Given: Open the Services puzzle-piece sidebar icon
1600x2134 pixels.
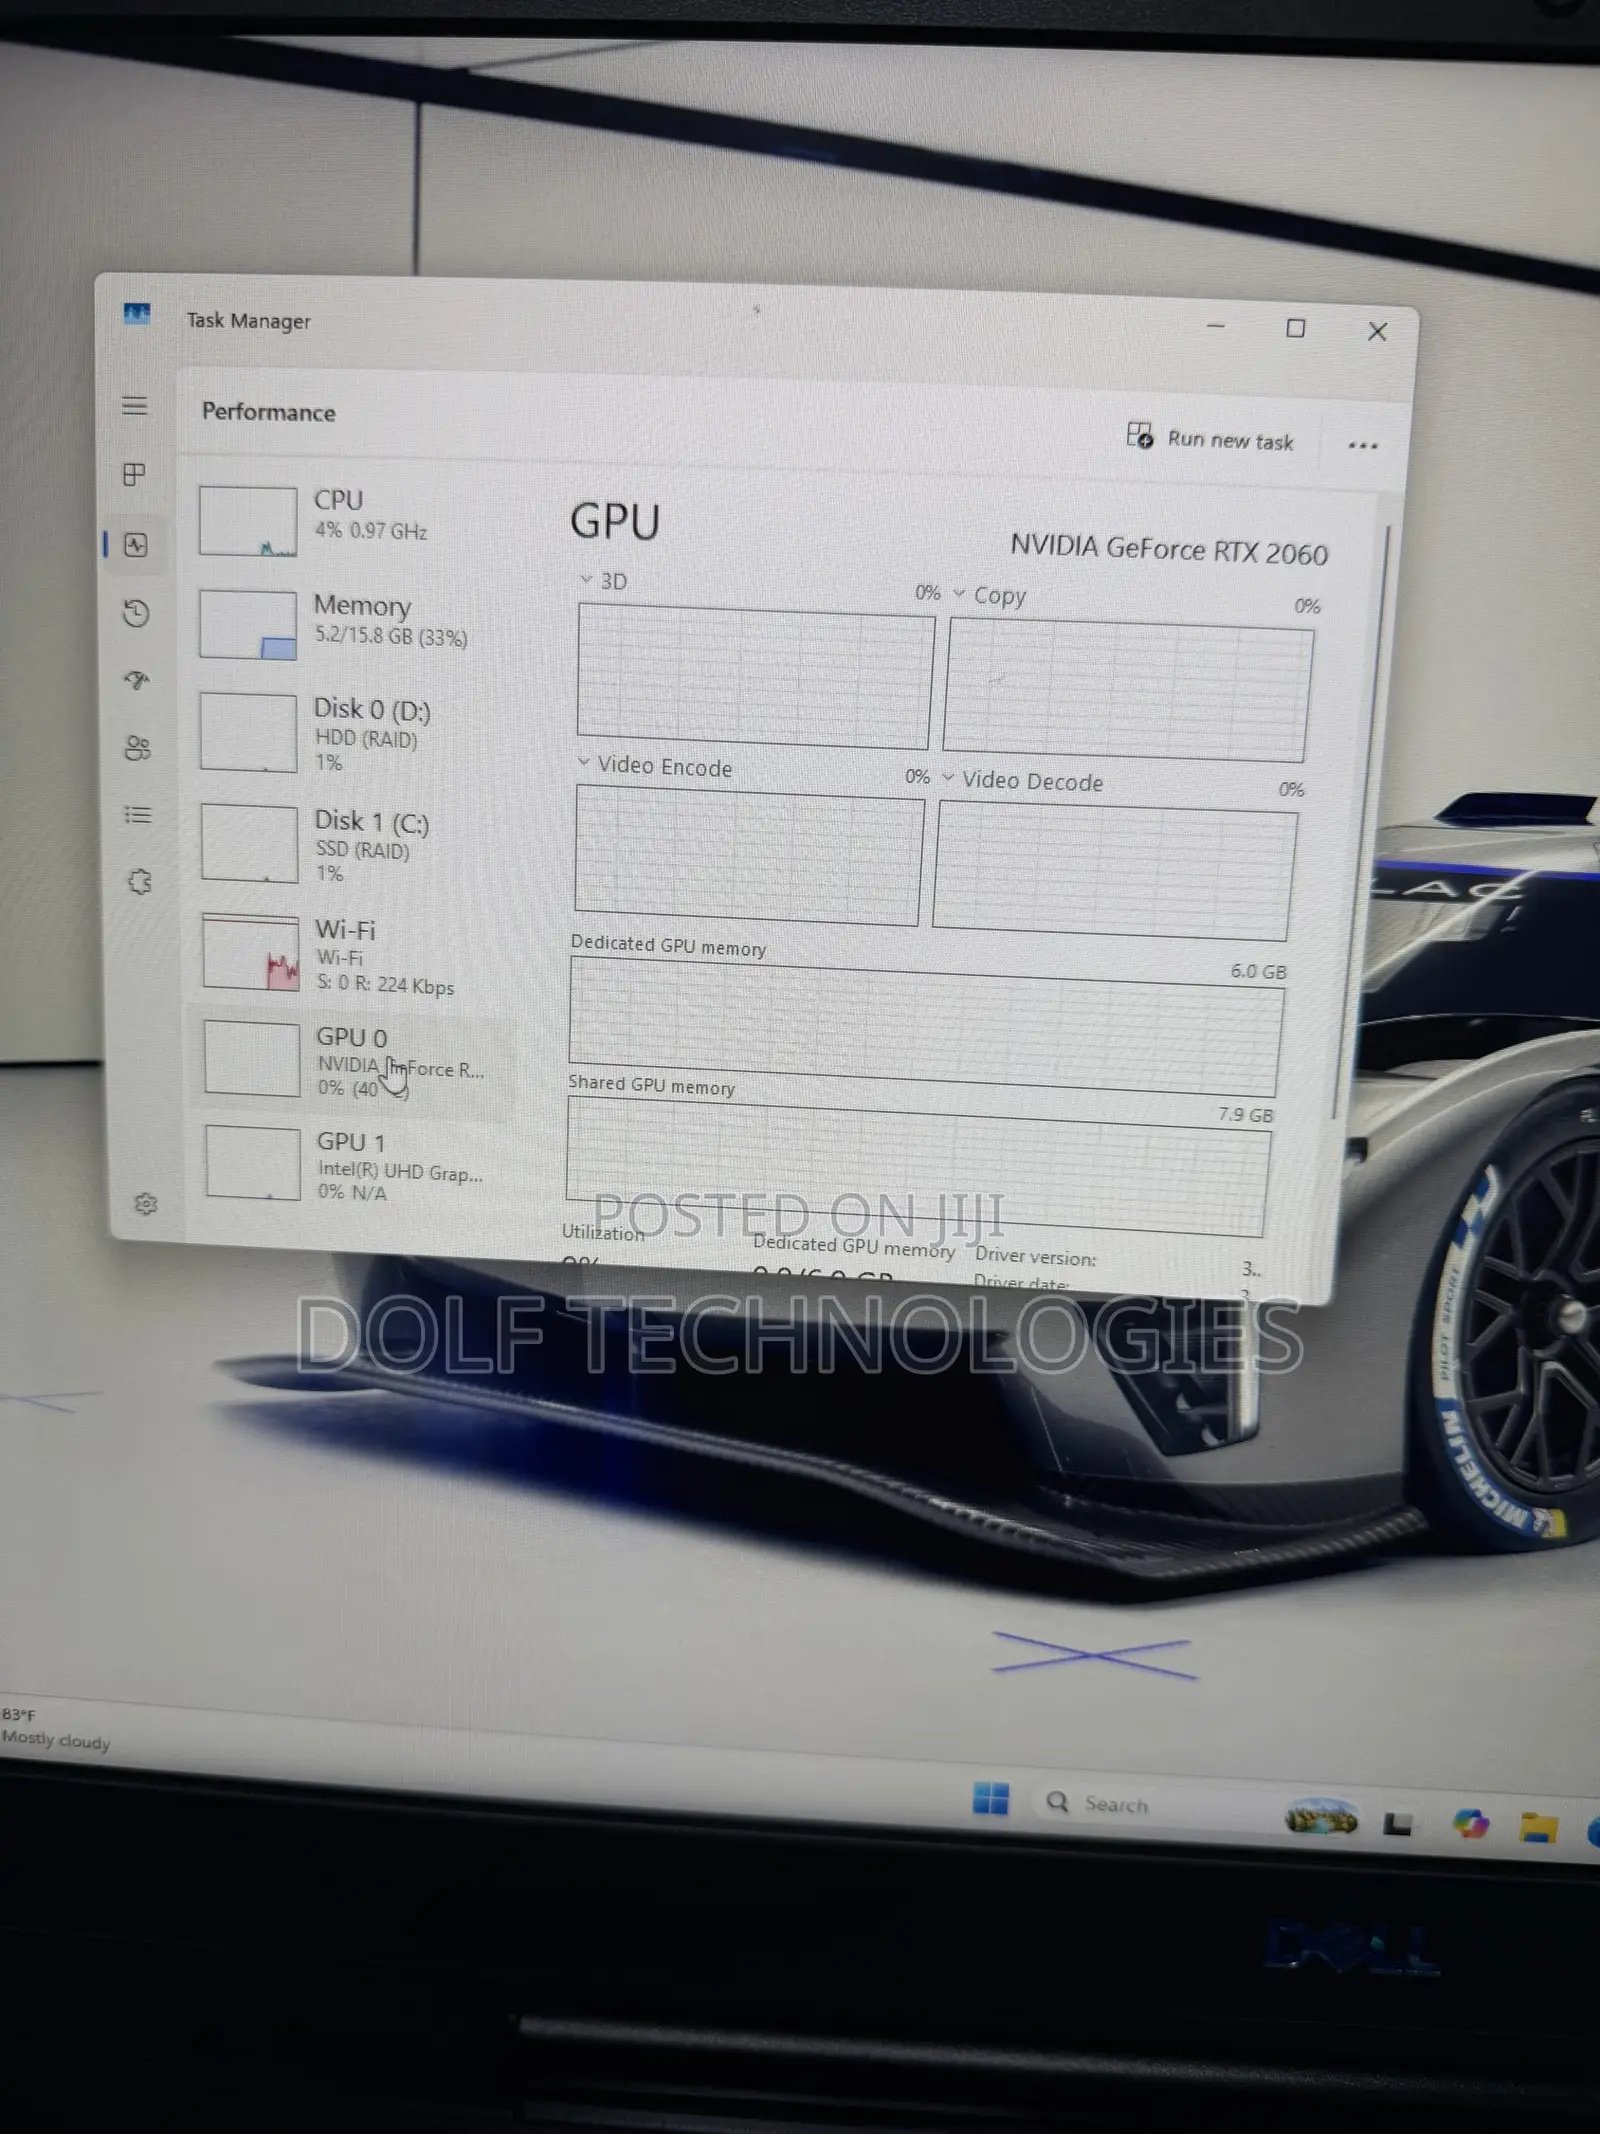Looking at the screenshot, I should (x=140, y=882).
